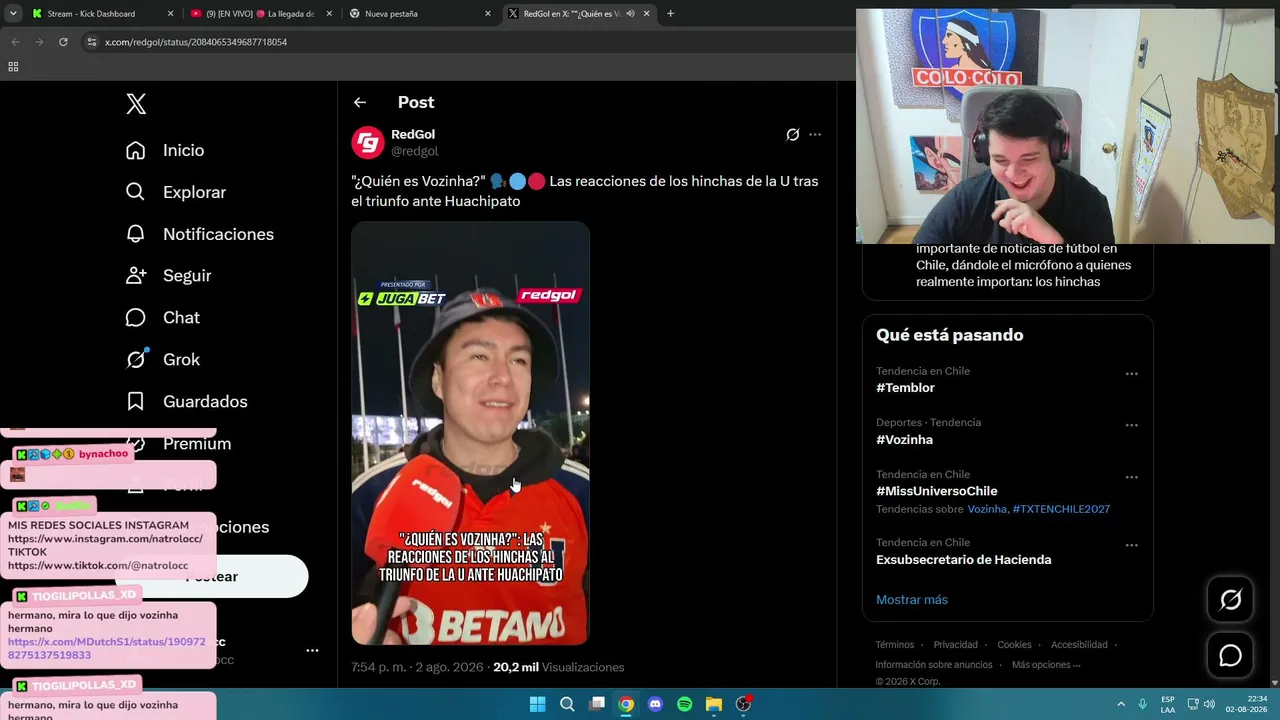Viewport: 1280px width, 720px height.
Task: Switch to Stream - Kick Dashboard tab
Action: click(x=102, y=14)
